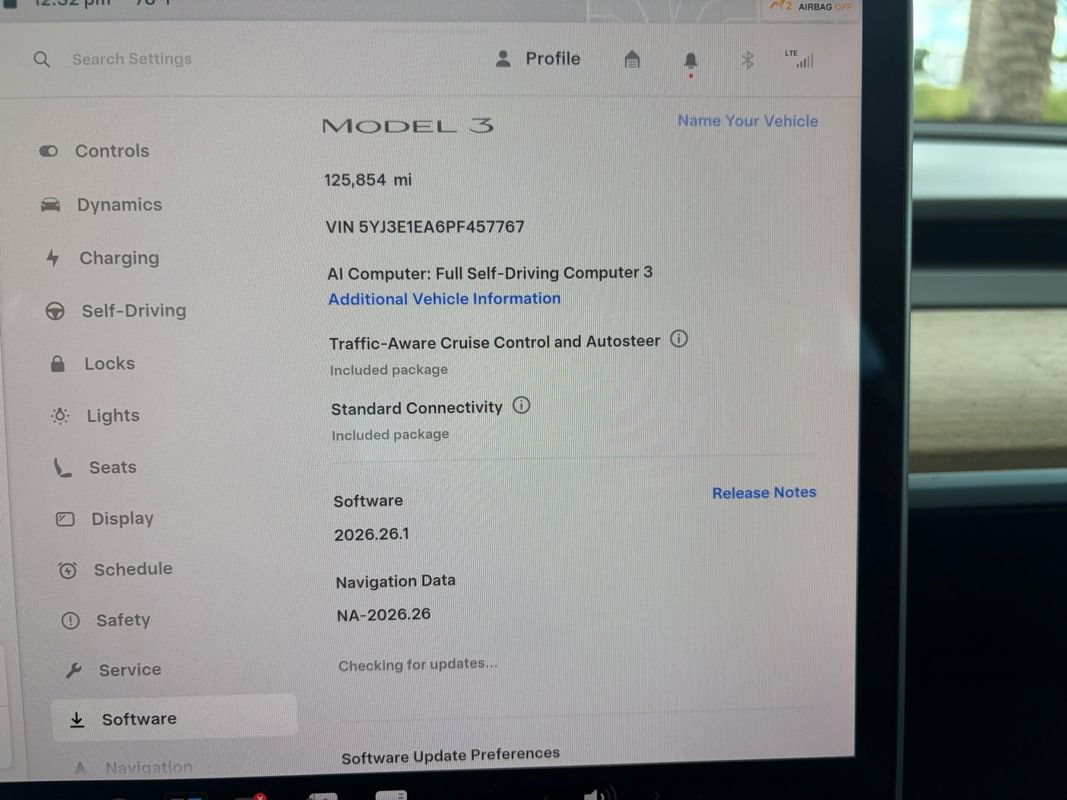Click the LTE signal strength icon
1067x800 pixels.
800,59
